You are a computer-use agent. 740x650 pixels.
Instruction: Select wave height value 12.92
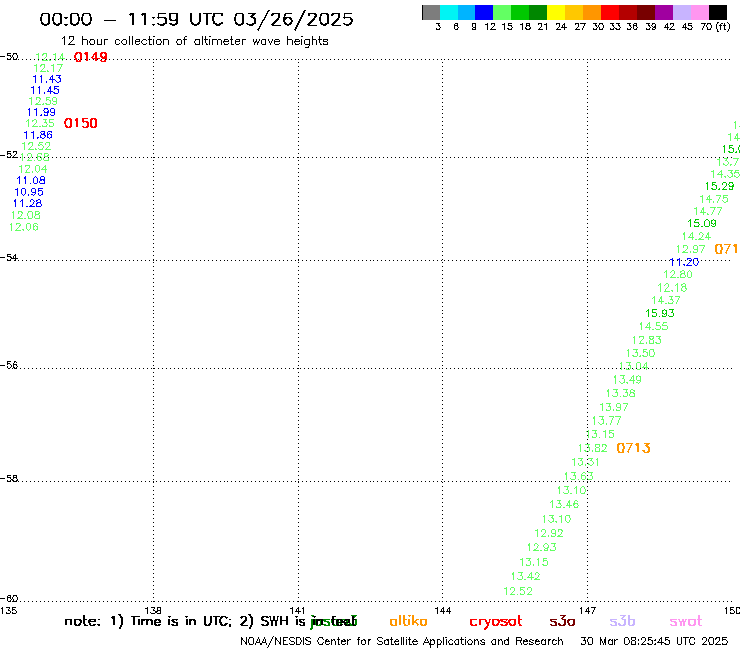coord(549,533)
